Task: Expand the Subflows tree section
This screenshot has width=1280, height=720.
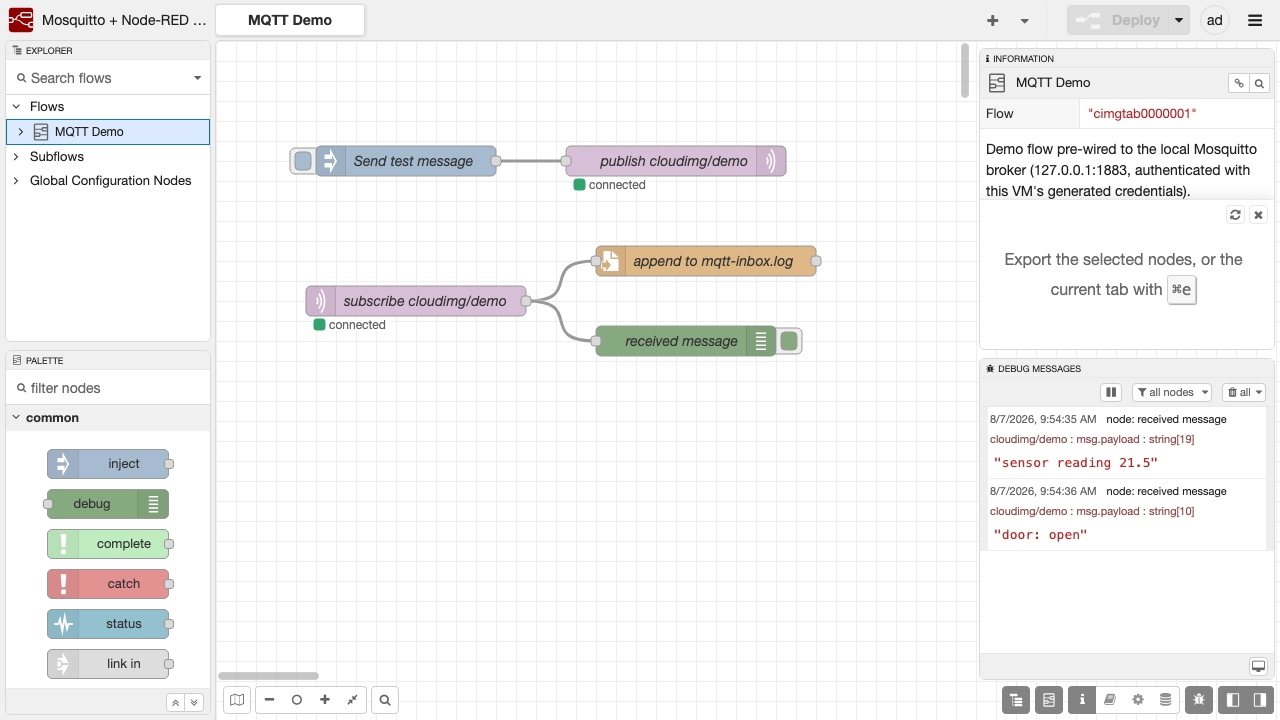Action: coord(16,157)
